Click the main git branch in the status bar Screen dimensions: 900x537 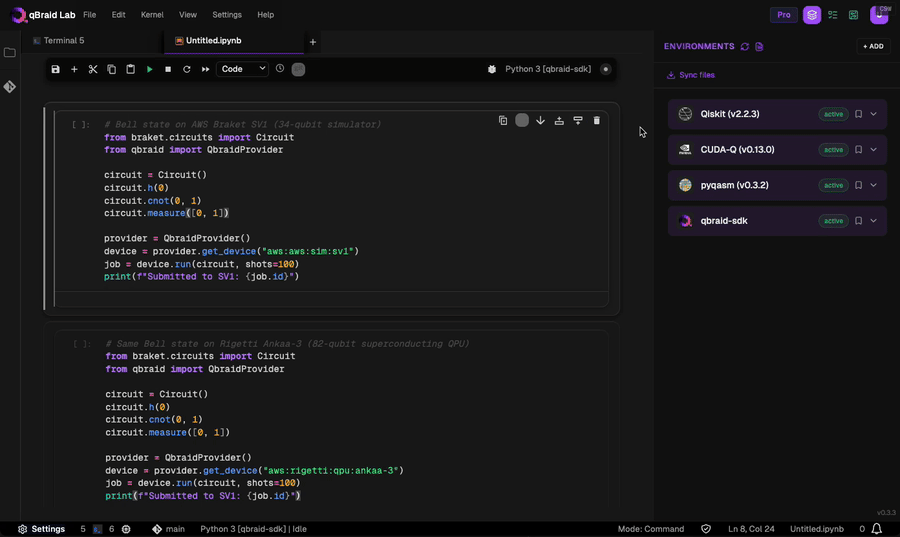(168, 529)
